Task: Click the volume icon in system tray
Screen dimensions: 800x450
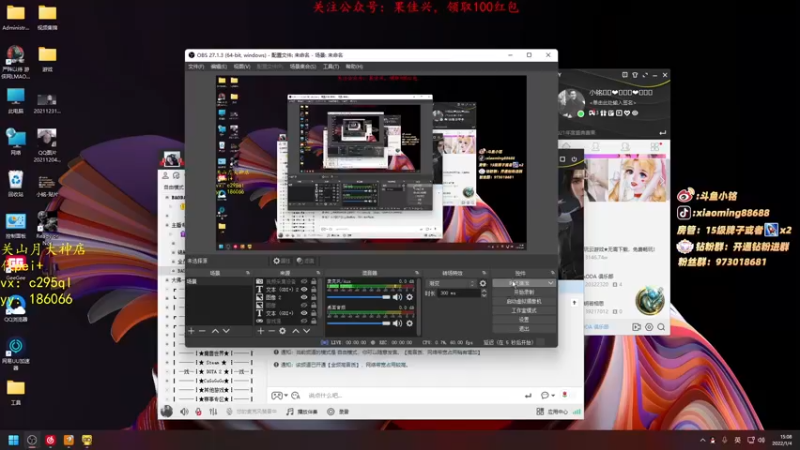Action: [x=761, y=440]
